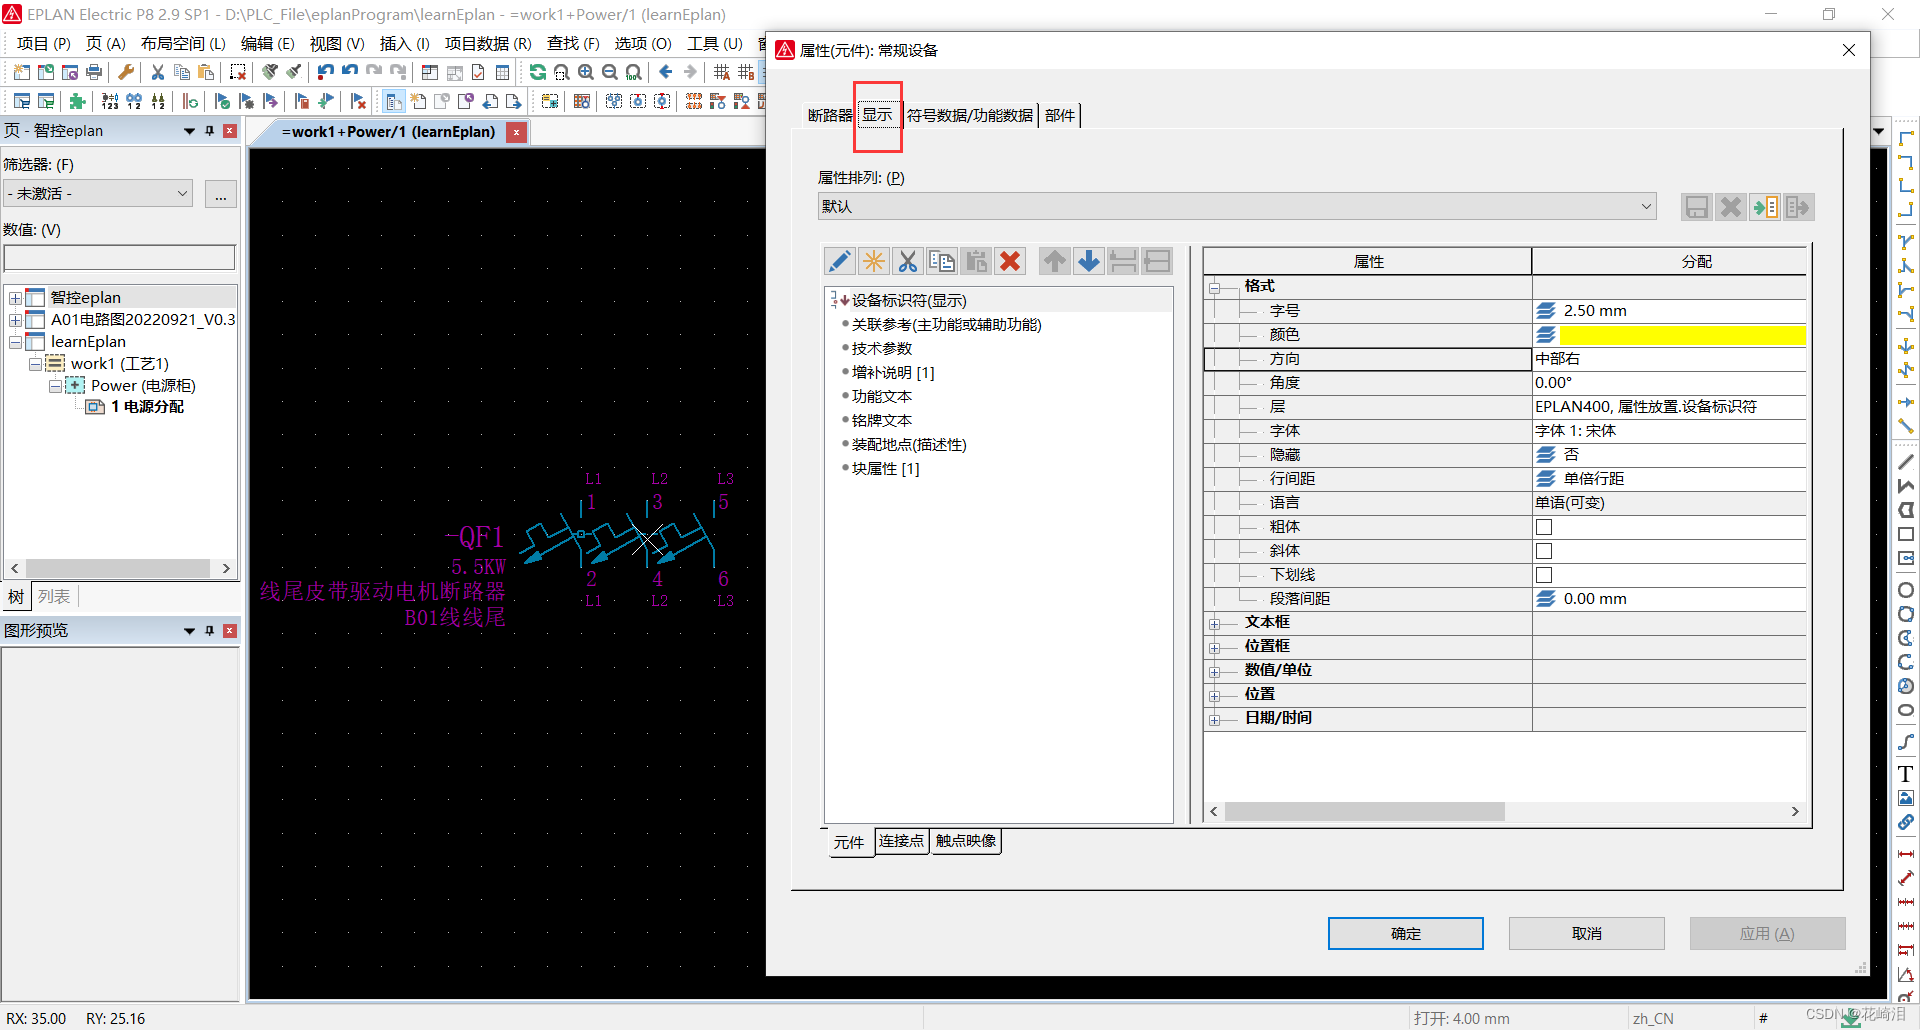
Task: Pin the 页 navigator panel
Action: pos(210,131)
